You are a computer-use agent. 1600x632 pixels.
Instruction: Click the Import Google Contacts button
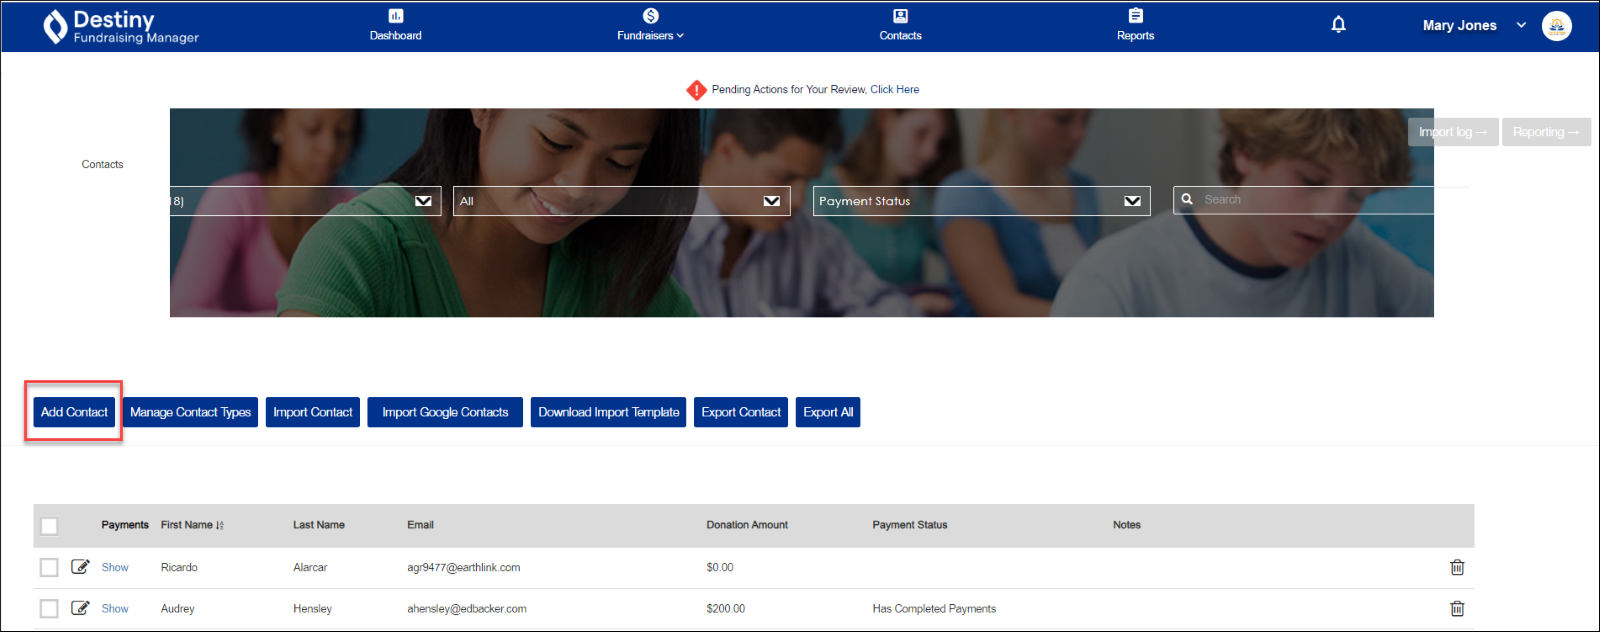(x=445, y=412)
